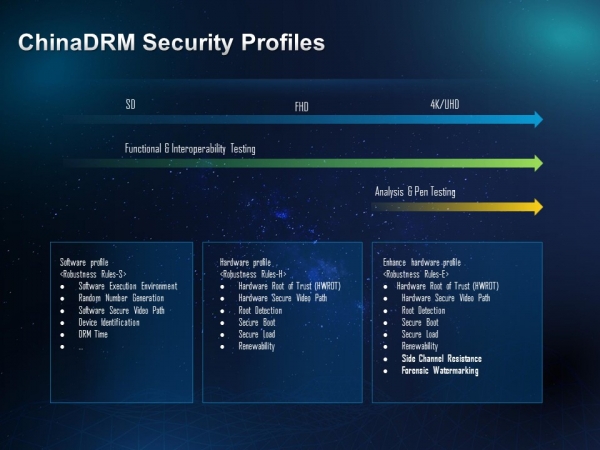Click the "<Robustness Rules-E>" line
600x450 pixels.
416,274
